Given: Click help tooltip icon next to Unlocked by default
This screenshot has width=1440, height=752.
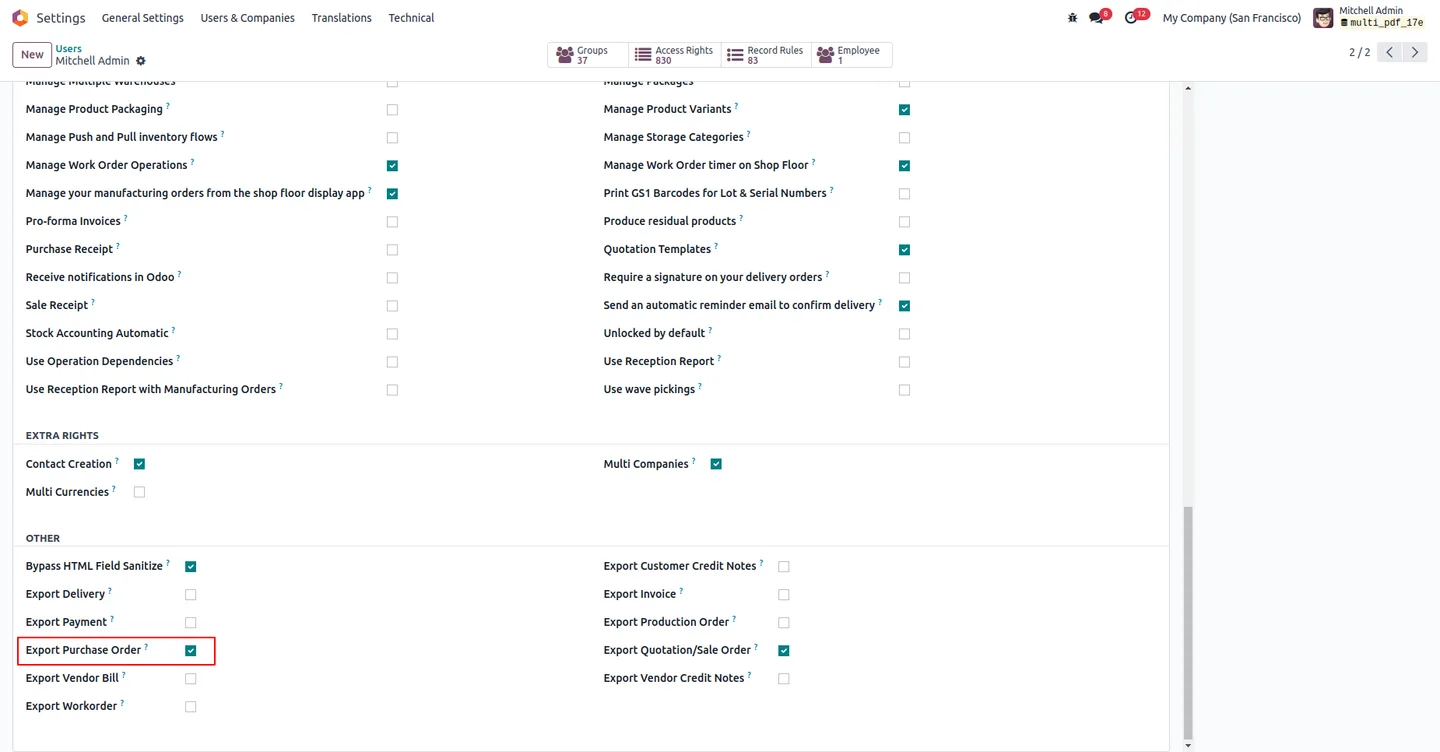Looking at the screenshot, I should [x=710, y=330].
